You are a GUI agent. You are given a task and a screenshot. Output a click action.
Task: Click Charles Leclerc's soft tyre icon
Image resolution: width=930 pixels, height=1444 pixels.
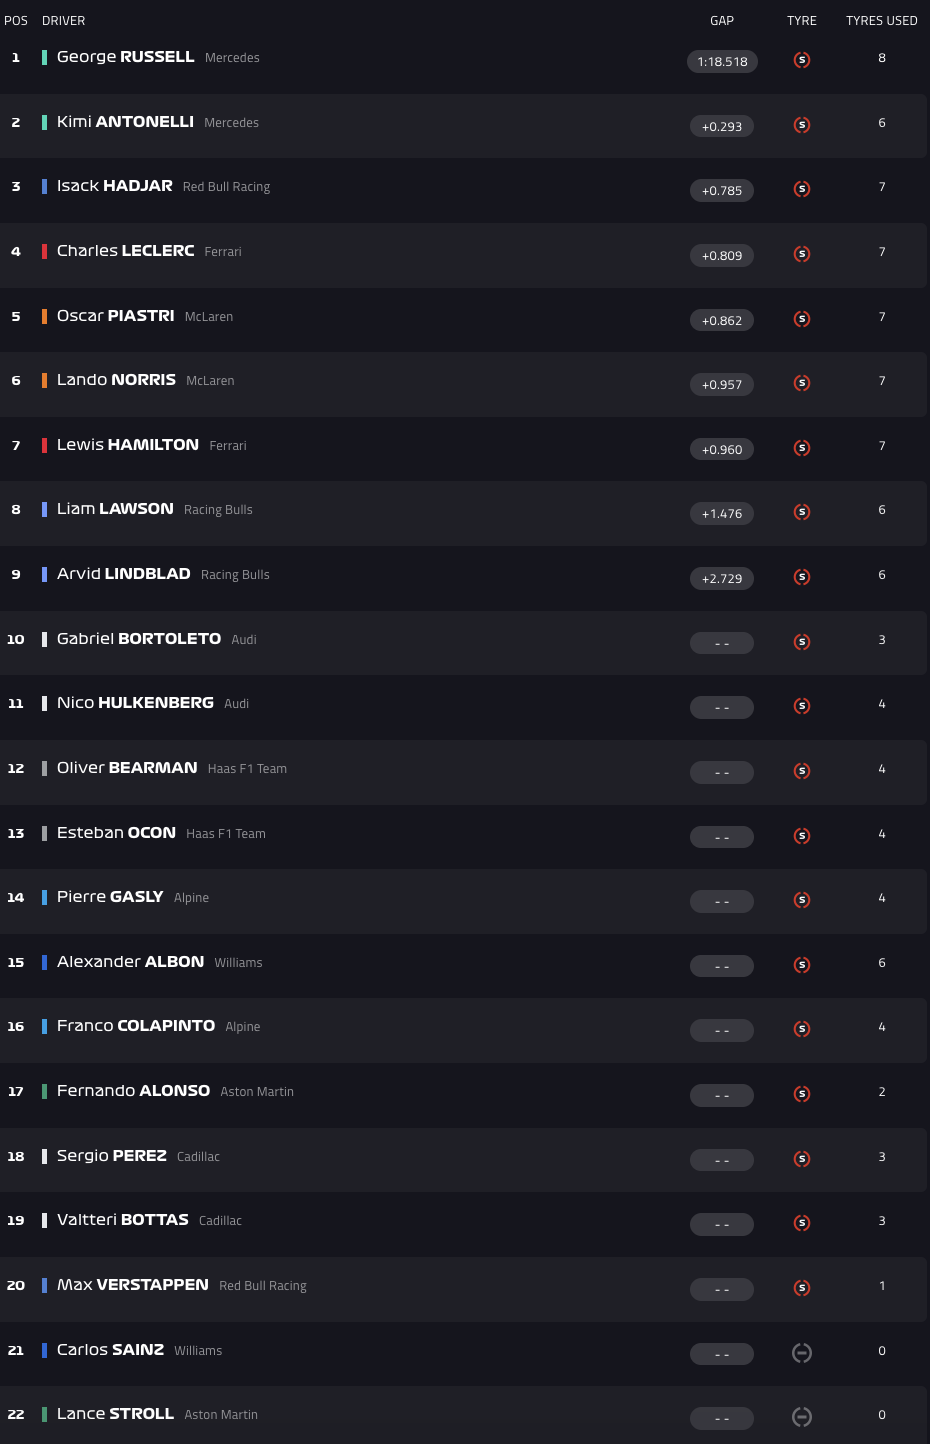point(802,254)
